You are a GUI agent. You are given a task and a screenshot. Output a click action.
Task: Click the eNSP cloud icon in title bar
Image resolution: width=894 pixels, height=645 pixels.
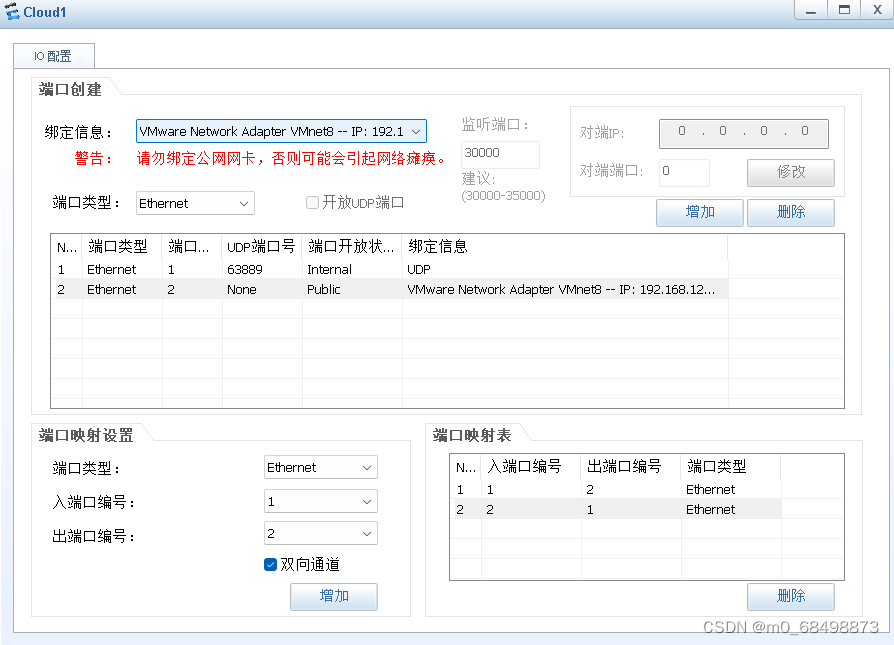14,12
